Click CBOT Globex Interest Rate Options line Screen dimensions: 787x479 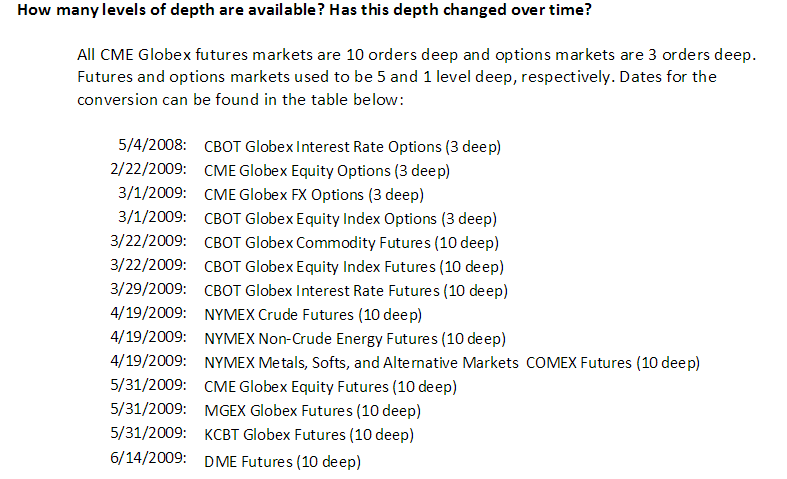coord(352,147)
